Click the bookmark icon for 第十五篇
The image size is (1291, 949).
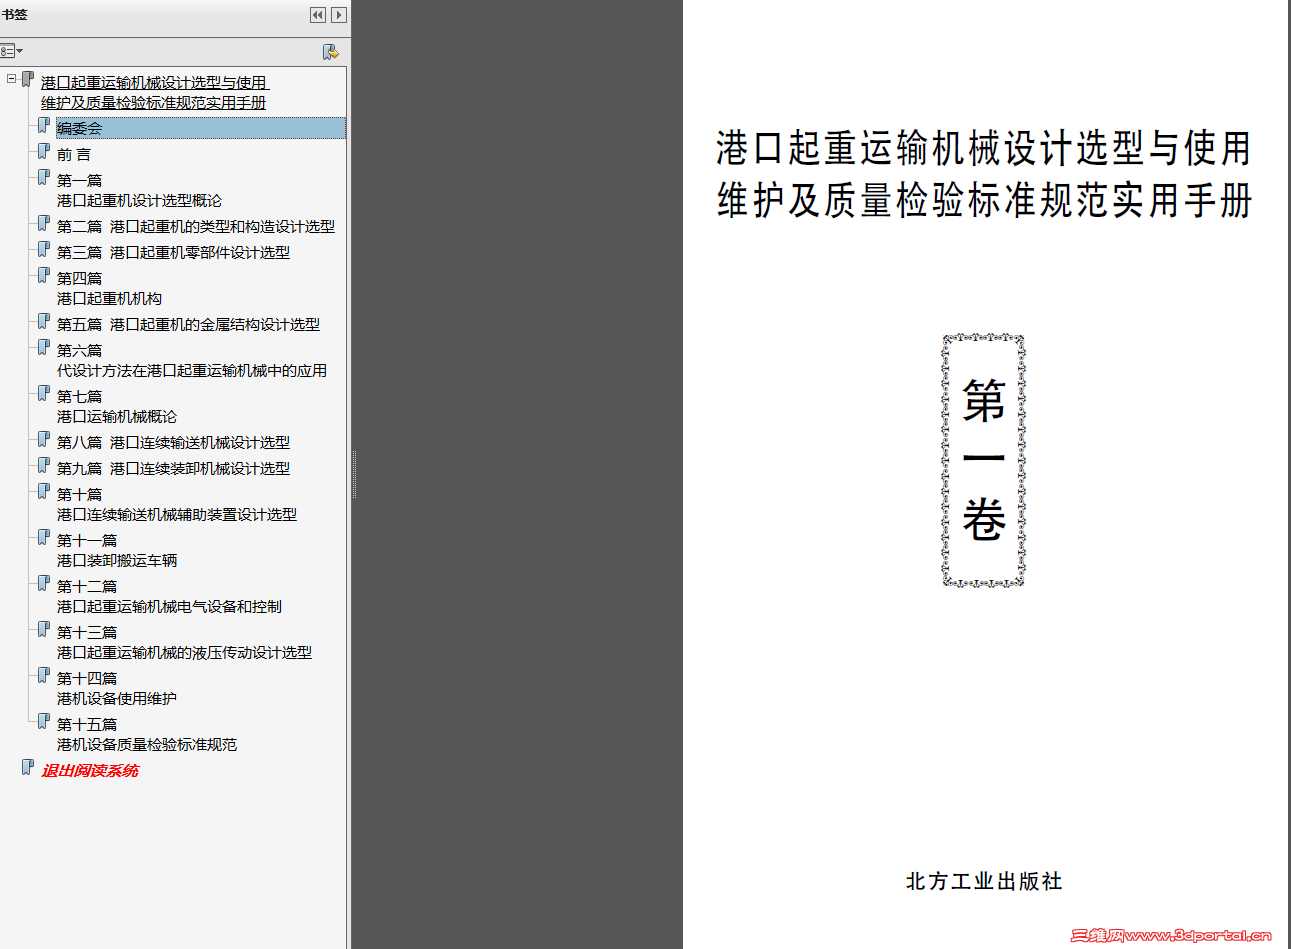click(x=44, y=721)
